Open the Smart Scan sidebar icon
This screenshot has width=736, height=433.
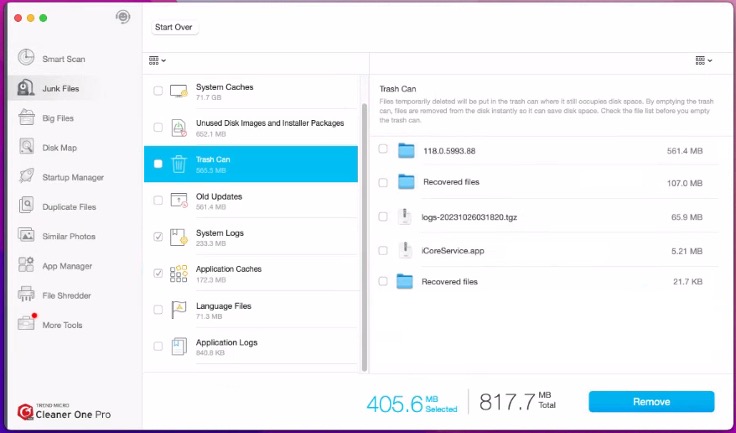(26, 59)
